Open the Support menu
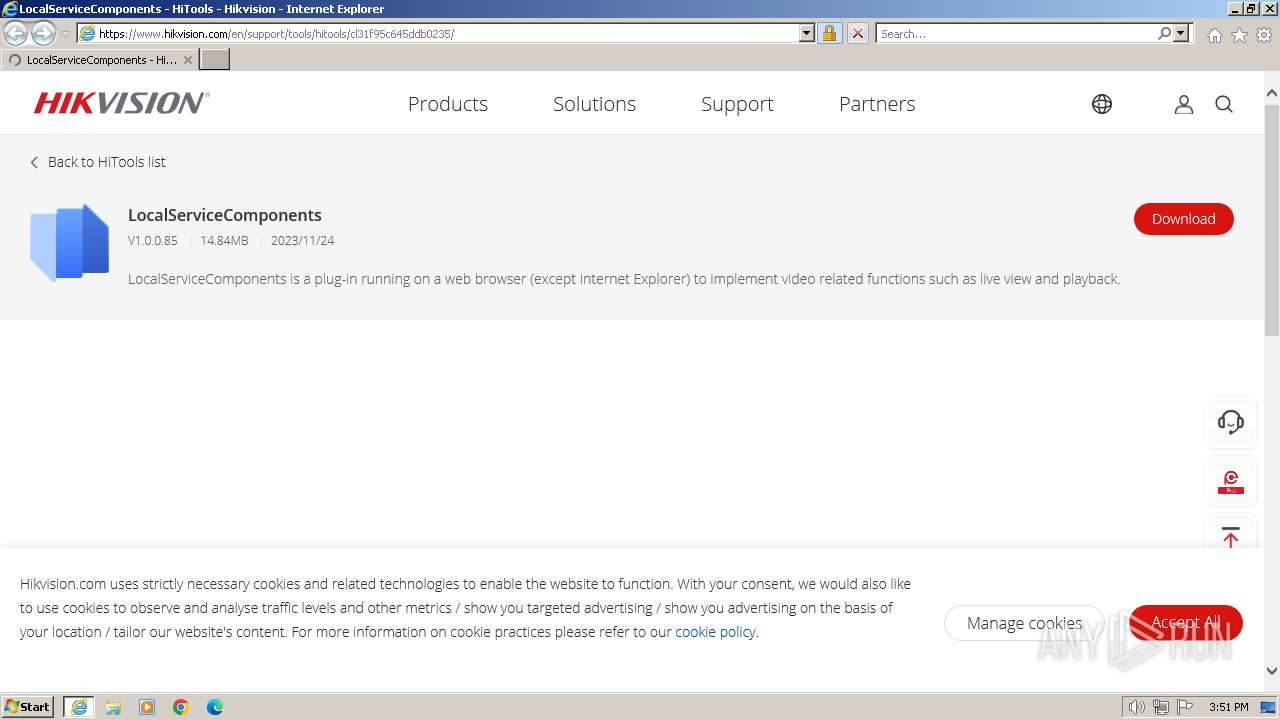 (x=737, y=104)
